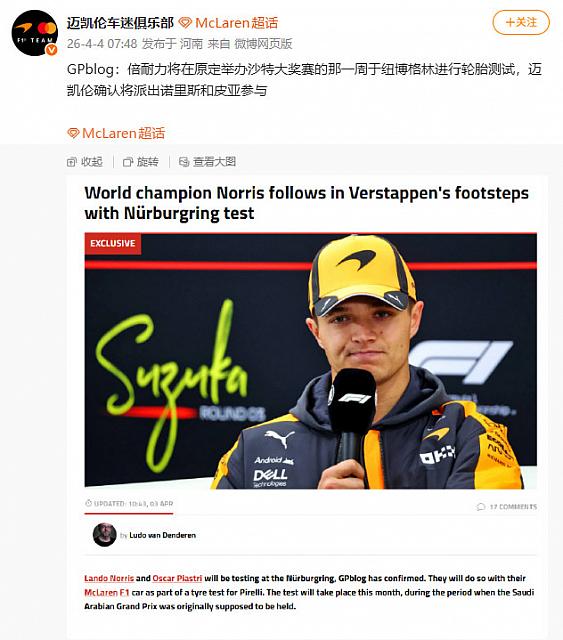
Task: Open the McLaren超话 tag below the post text
Action: pos(123,133)
